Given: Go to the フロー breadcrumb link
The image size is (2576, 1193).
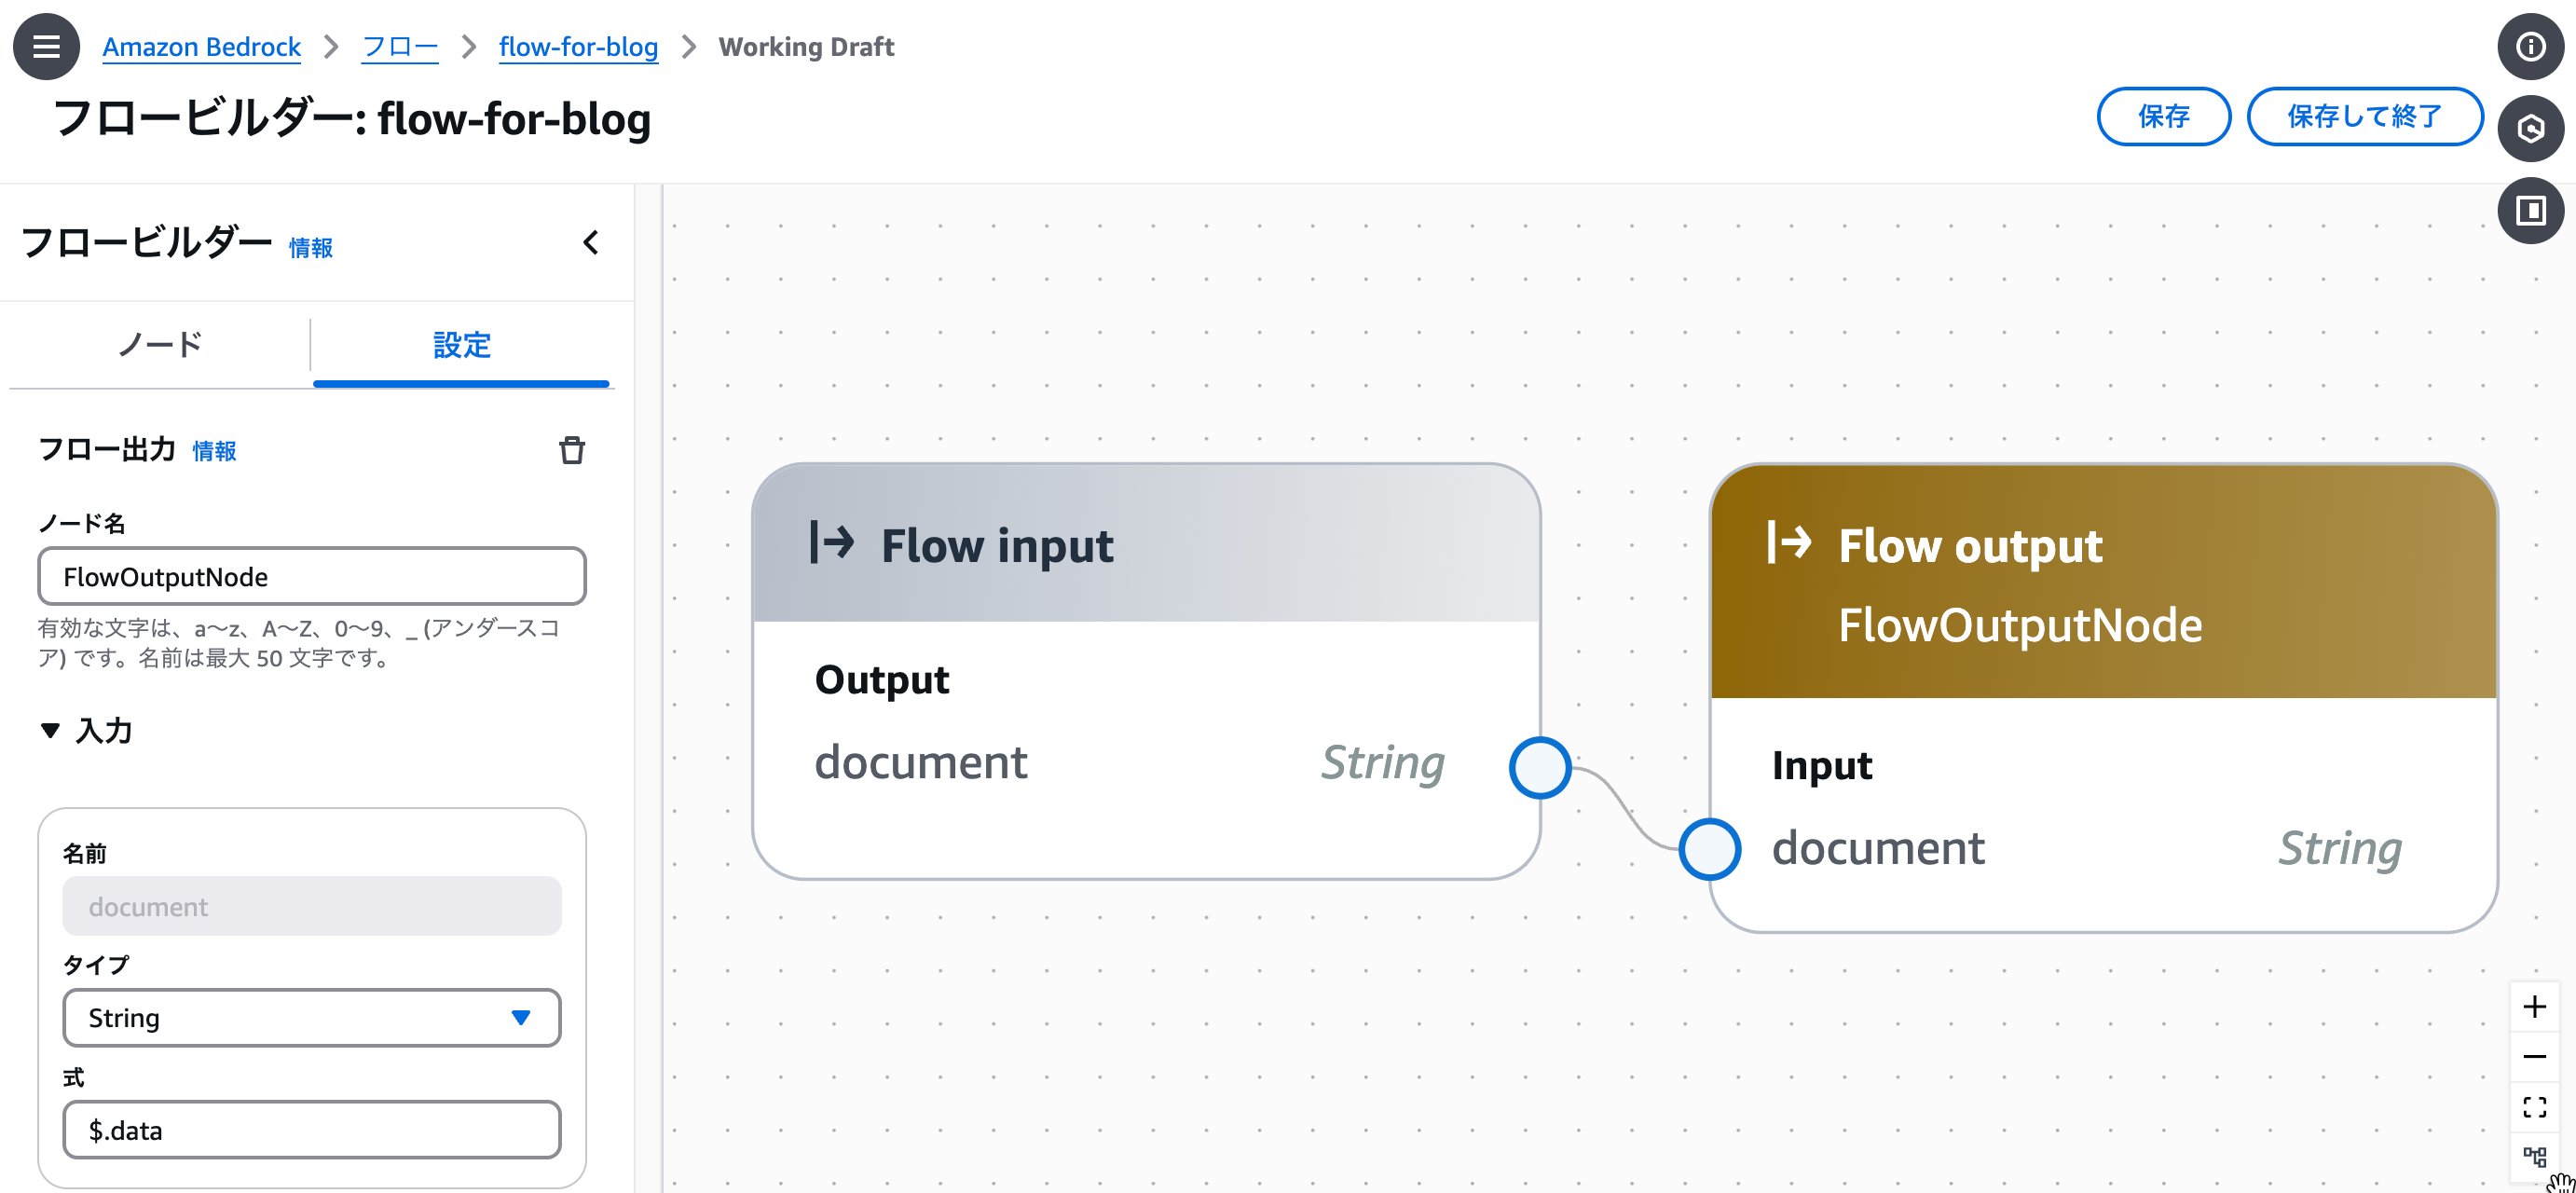Looking at the screenshot, I should click(400, 47).
